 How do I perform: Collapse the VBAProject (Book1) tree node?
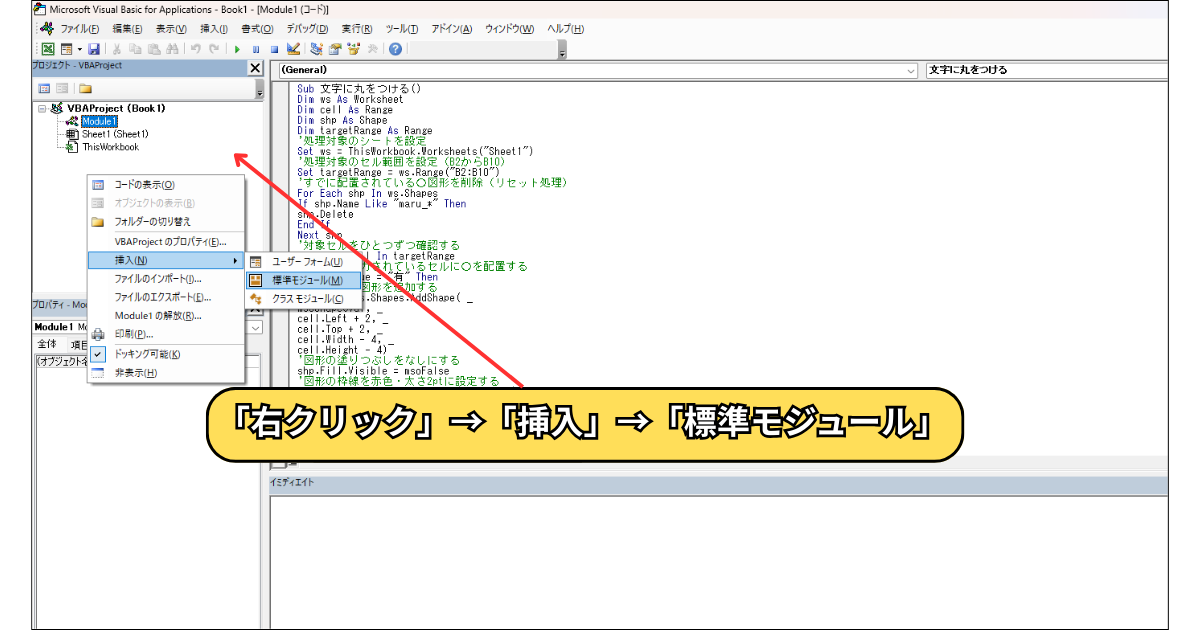pyautogui.click(x=43, y=108)
